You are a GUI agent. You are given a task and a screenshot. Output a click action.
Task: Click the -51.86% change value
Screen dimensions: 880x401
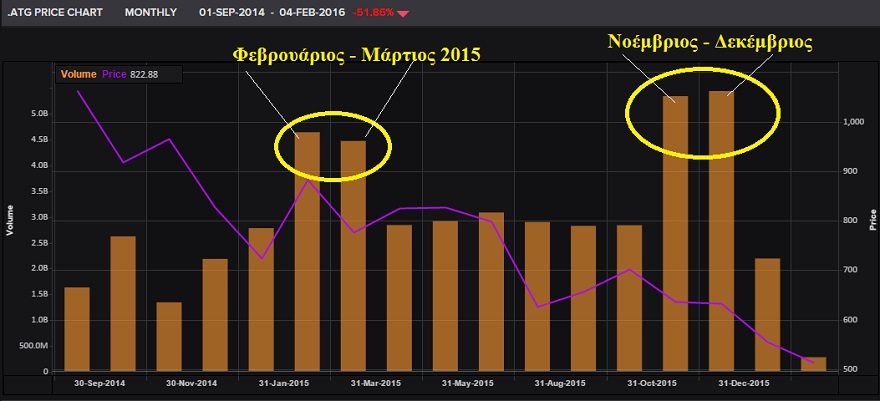(x=371, y=14)
